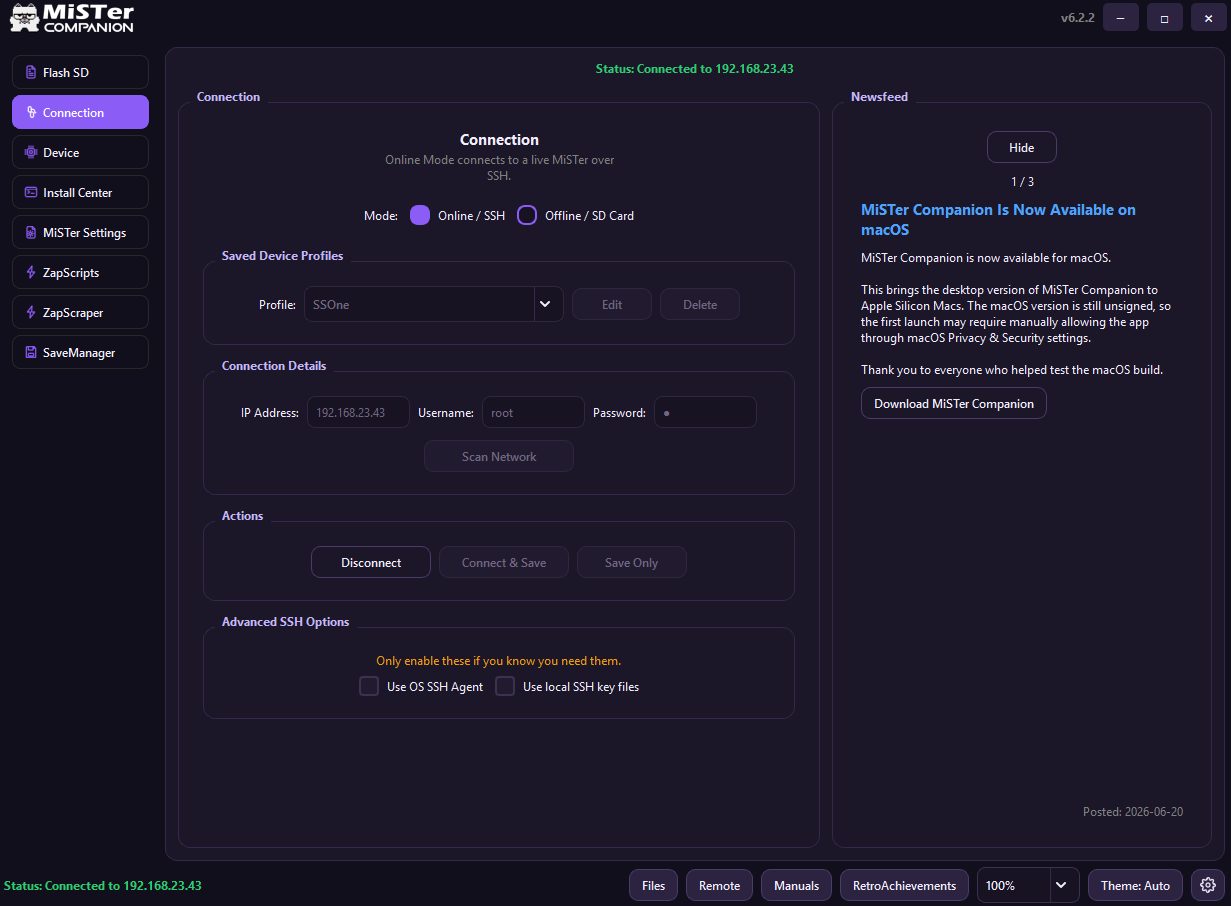Click the Connection link icon in sidebar
Image resolution: width=1231 pixels, height=906 pixels.
pyautogui.click(x=31, y=113)
